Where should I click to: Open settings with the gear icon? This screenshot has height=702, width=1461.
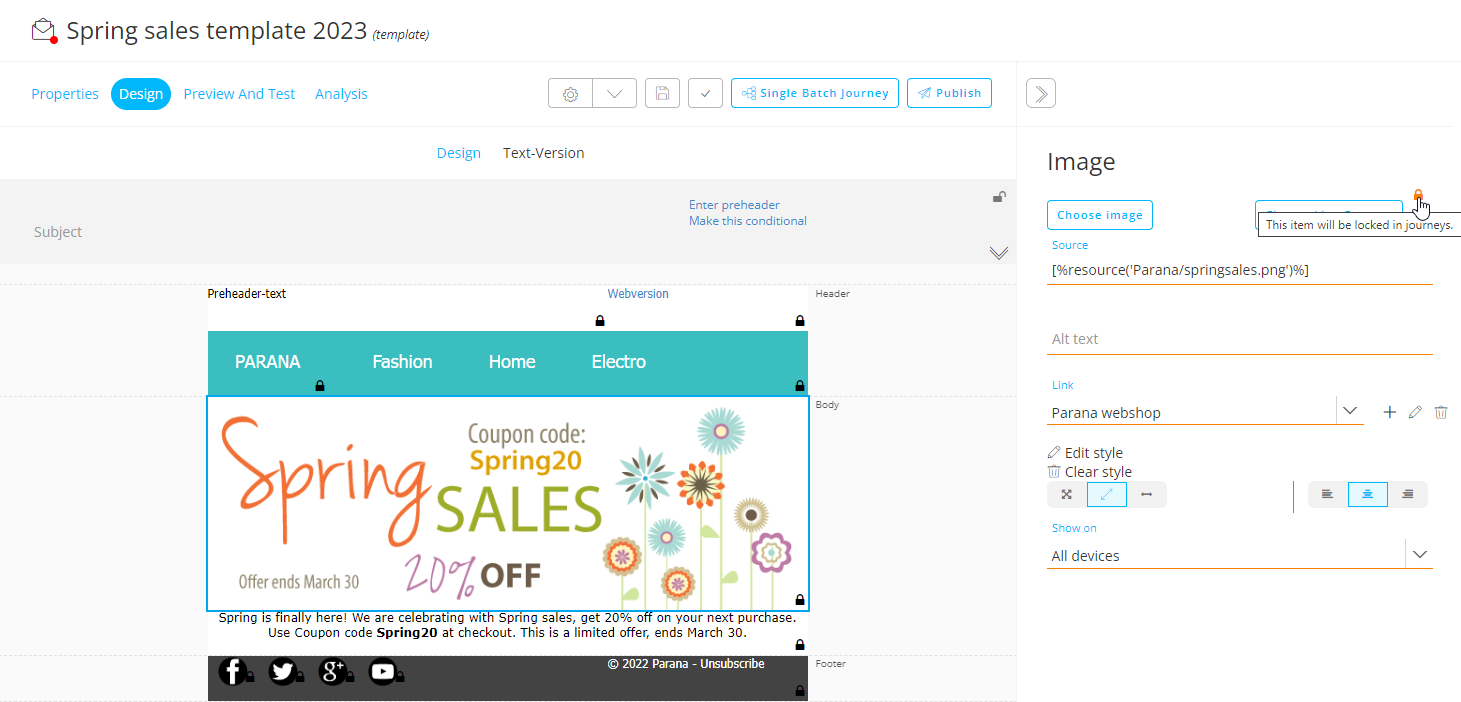[570, 93]
